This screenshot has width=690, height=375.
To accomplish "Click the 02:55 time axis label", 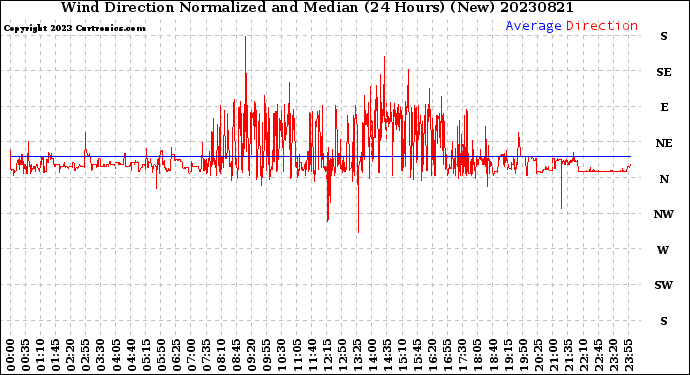I will point(86,355).
